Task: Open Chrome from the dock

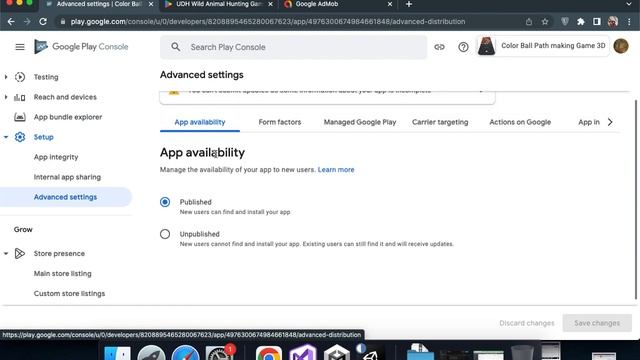Action: [x=269, y=353]
